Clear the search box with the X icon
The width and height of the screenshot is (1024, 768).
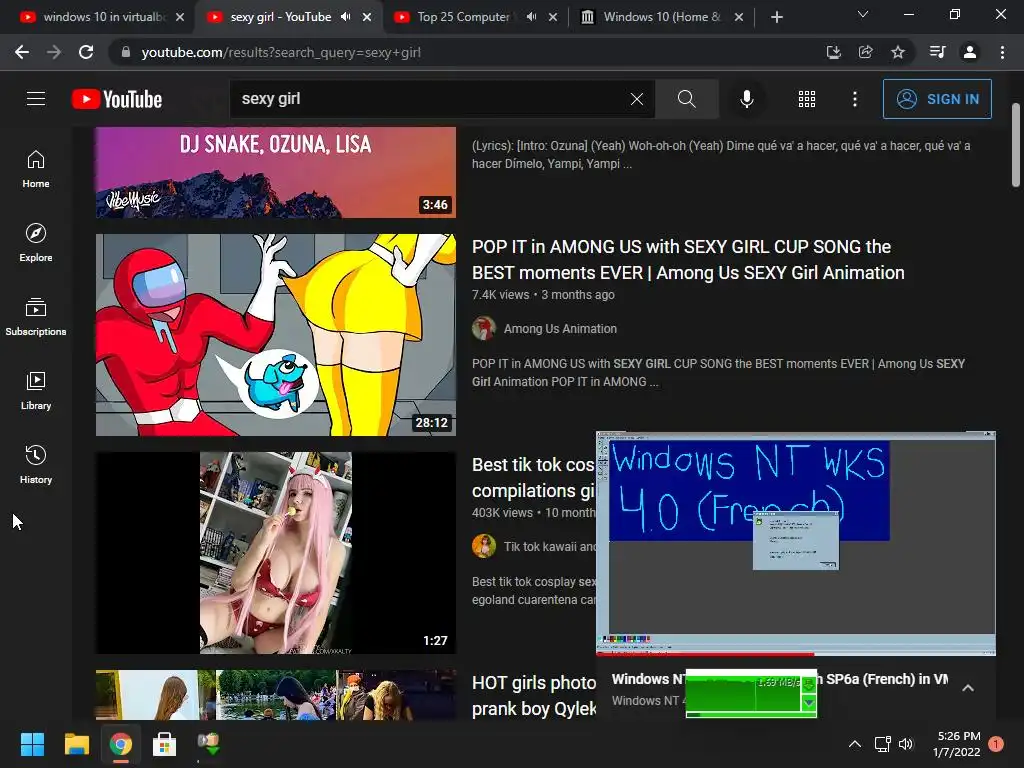click(x=637, y=99)
